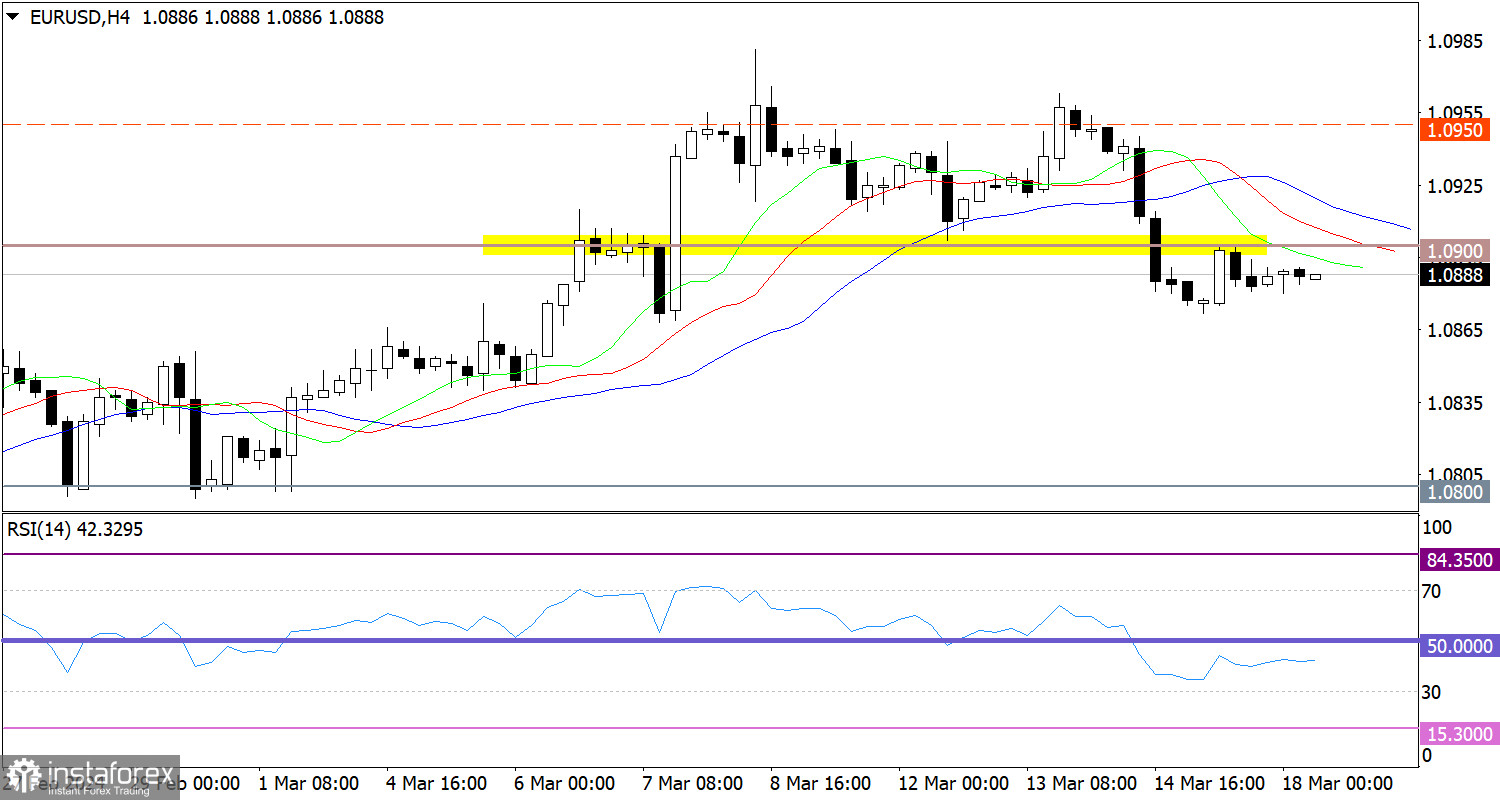Select the 1.0835 price axis value
The height and width of the screenshot is (800, 1500).
(x=1454, y=403)
